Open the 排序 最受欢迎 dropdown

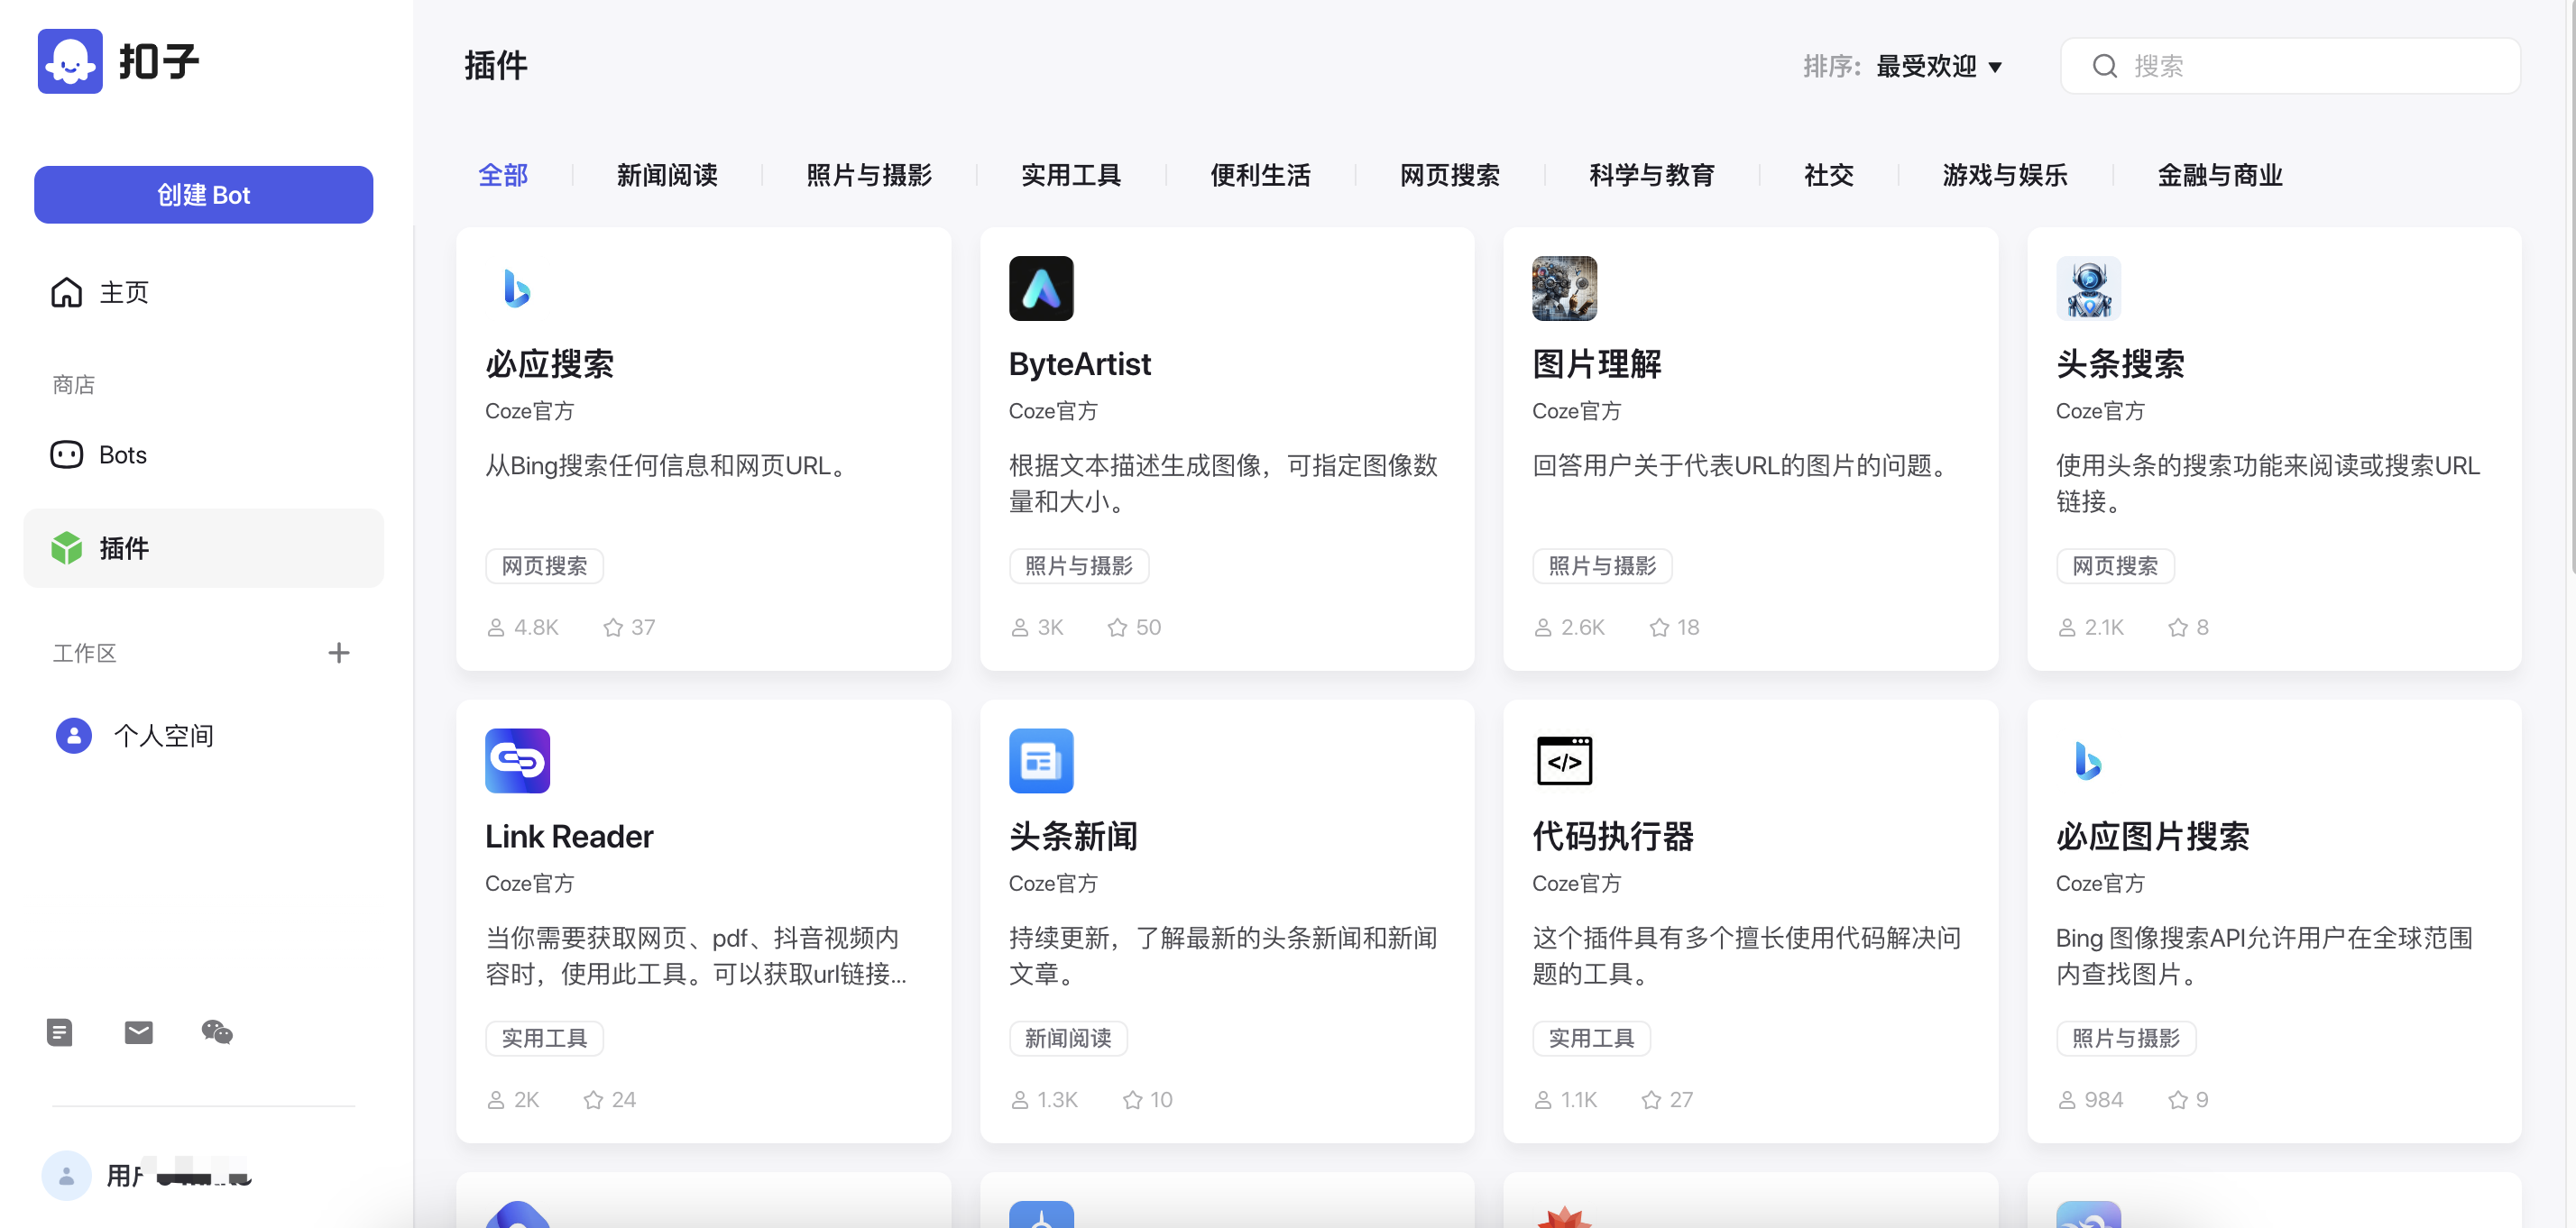pos(1938,66)
